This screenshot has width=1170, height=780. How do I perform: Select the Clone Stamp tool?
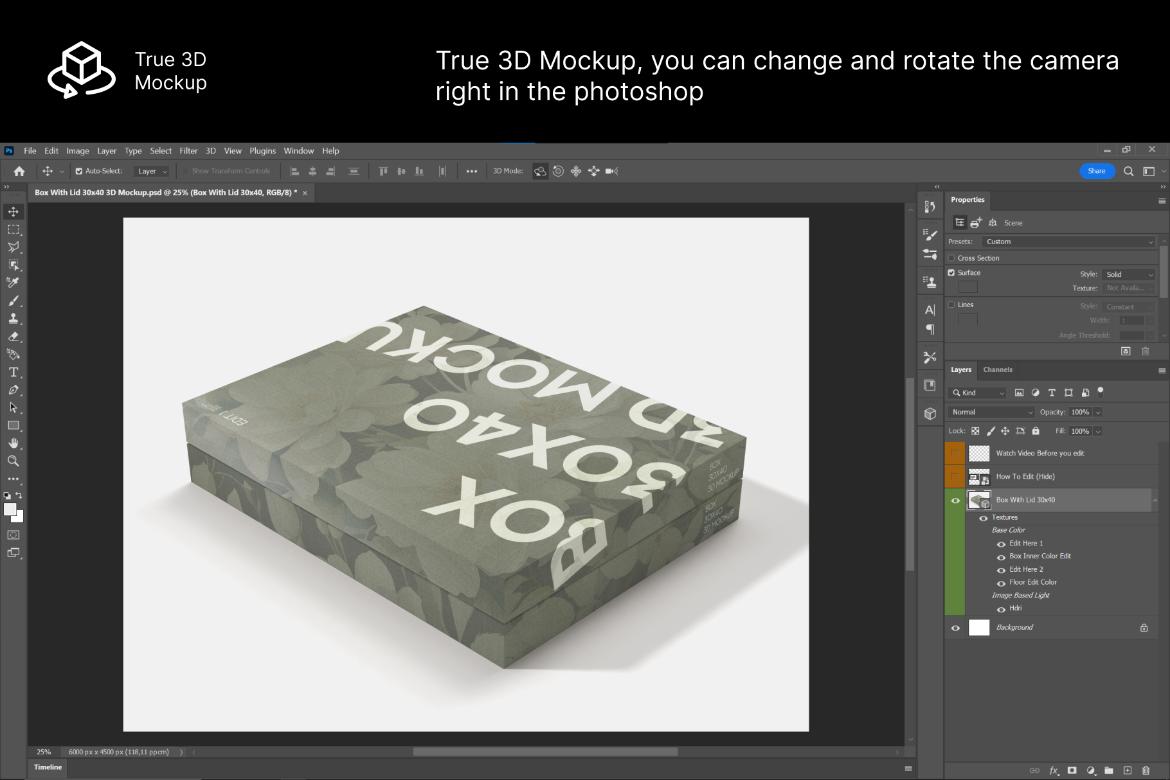[13, 319]
